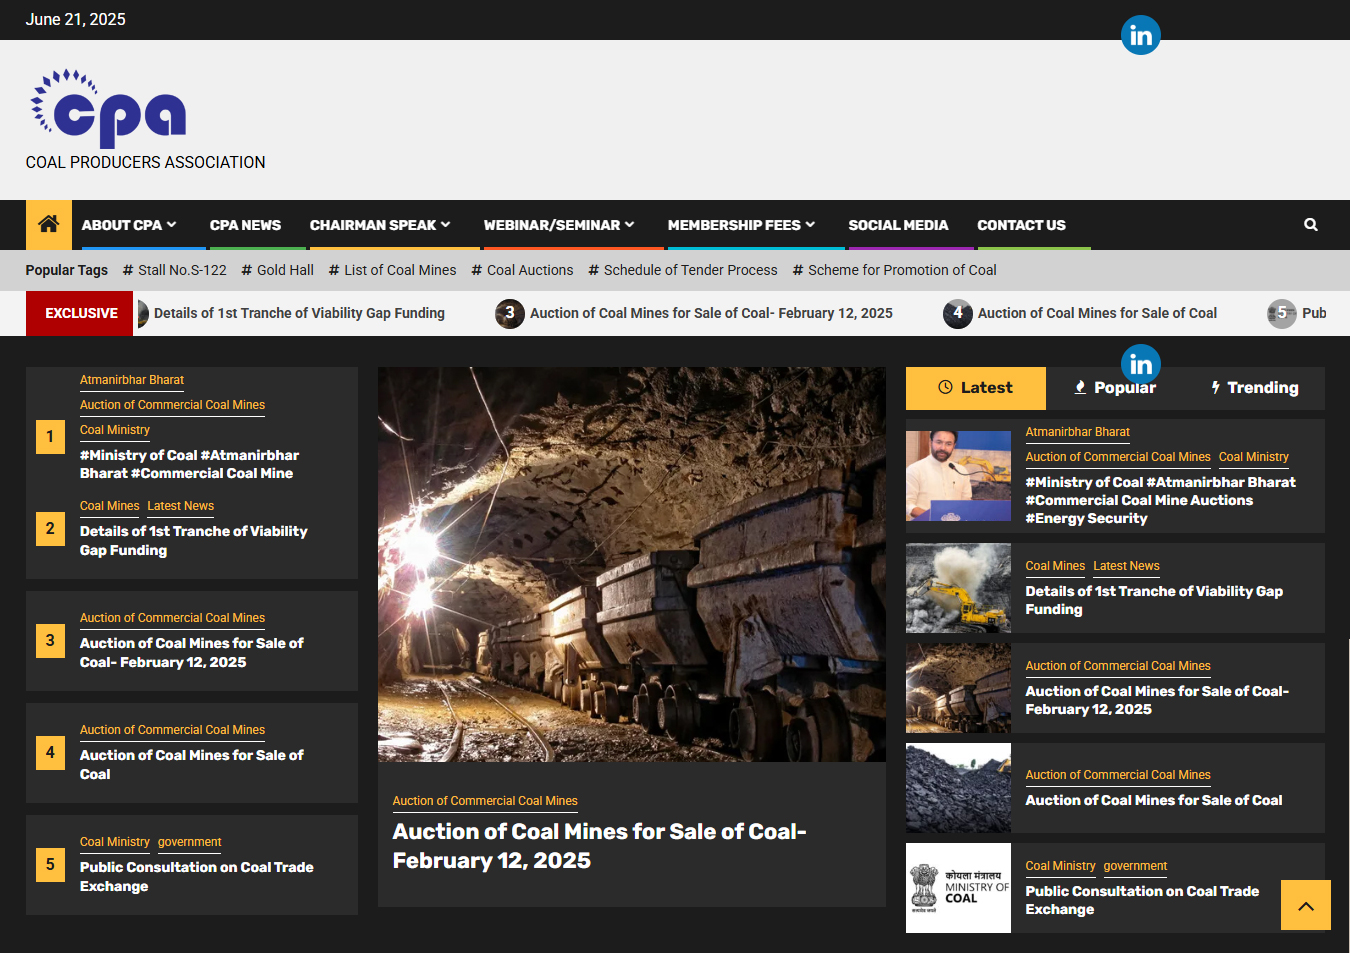Open the search magnifier icon
Screen dimensions: 1350x953
1310,225
